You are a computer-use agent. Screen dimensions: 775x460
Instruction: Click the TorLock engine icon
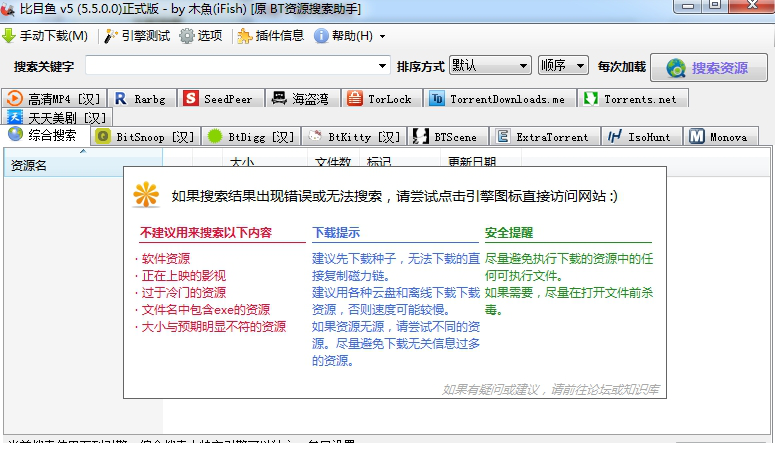(x=354, y=98)
